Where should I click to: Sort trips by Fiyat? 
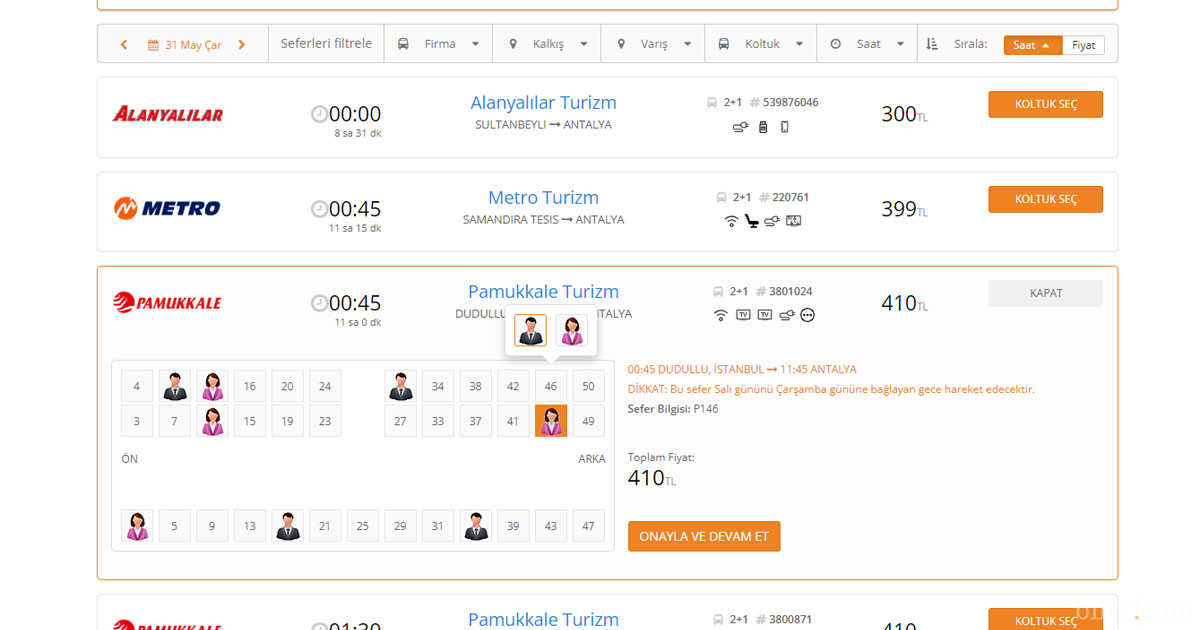(1083, 45)
